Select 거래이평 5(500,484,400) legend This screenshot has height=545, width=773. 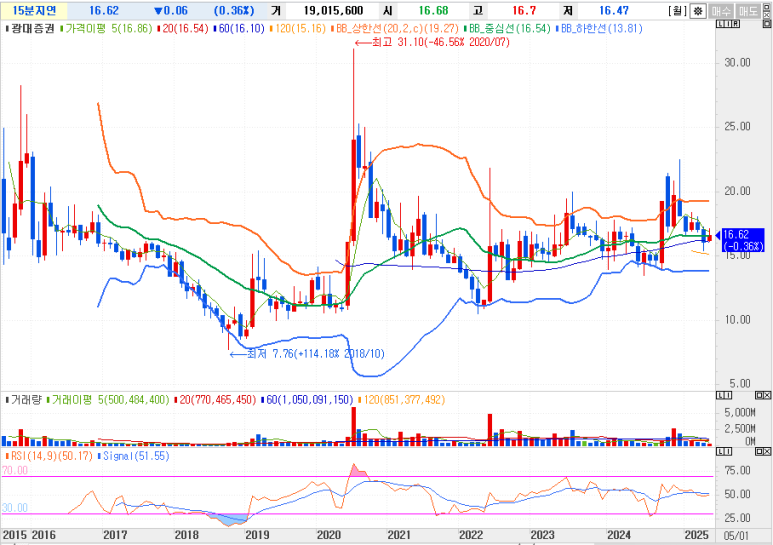click(108, 400)
